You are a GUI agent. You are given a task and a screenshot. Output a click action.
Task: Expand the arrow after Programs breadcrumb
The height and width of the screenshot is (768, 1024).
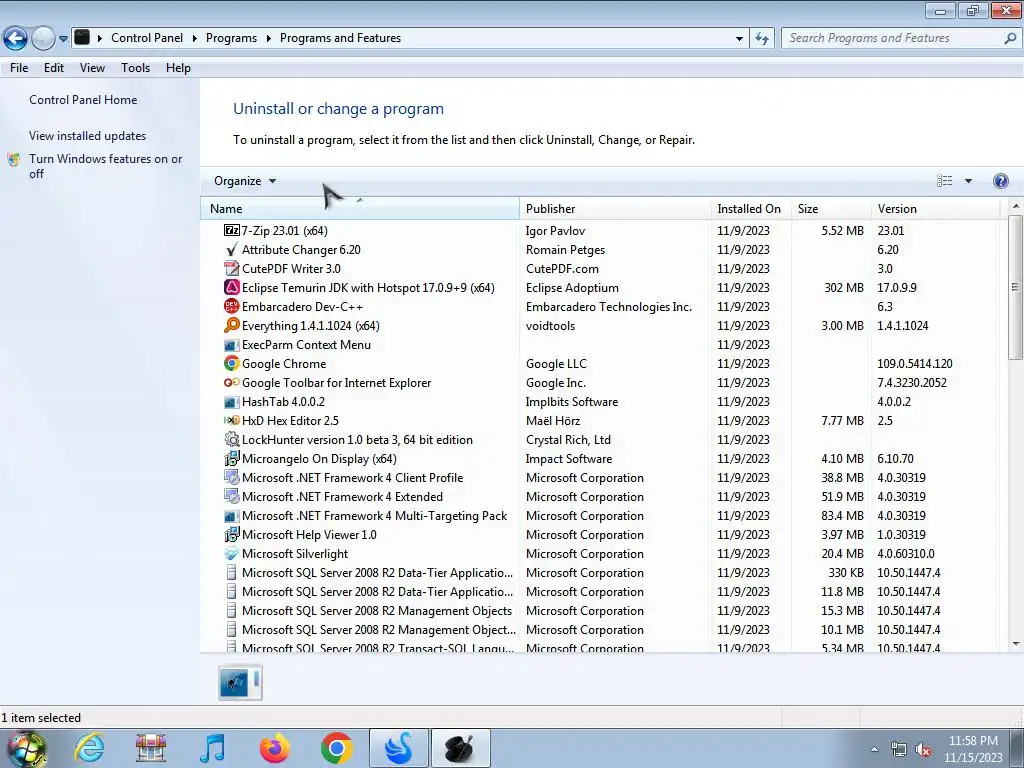pos(268,39)
